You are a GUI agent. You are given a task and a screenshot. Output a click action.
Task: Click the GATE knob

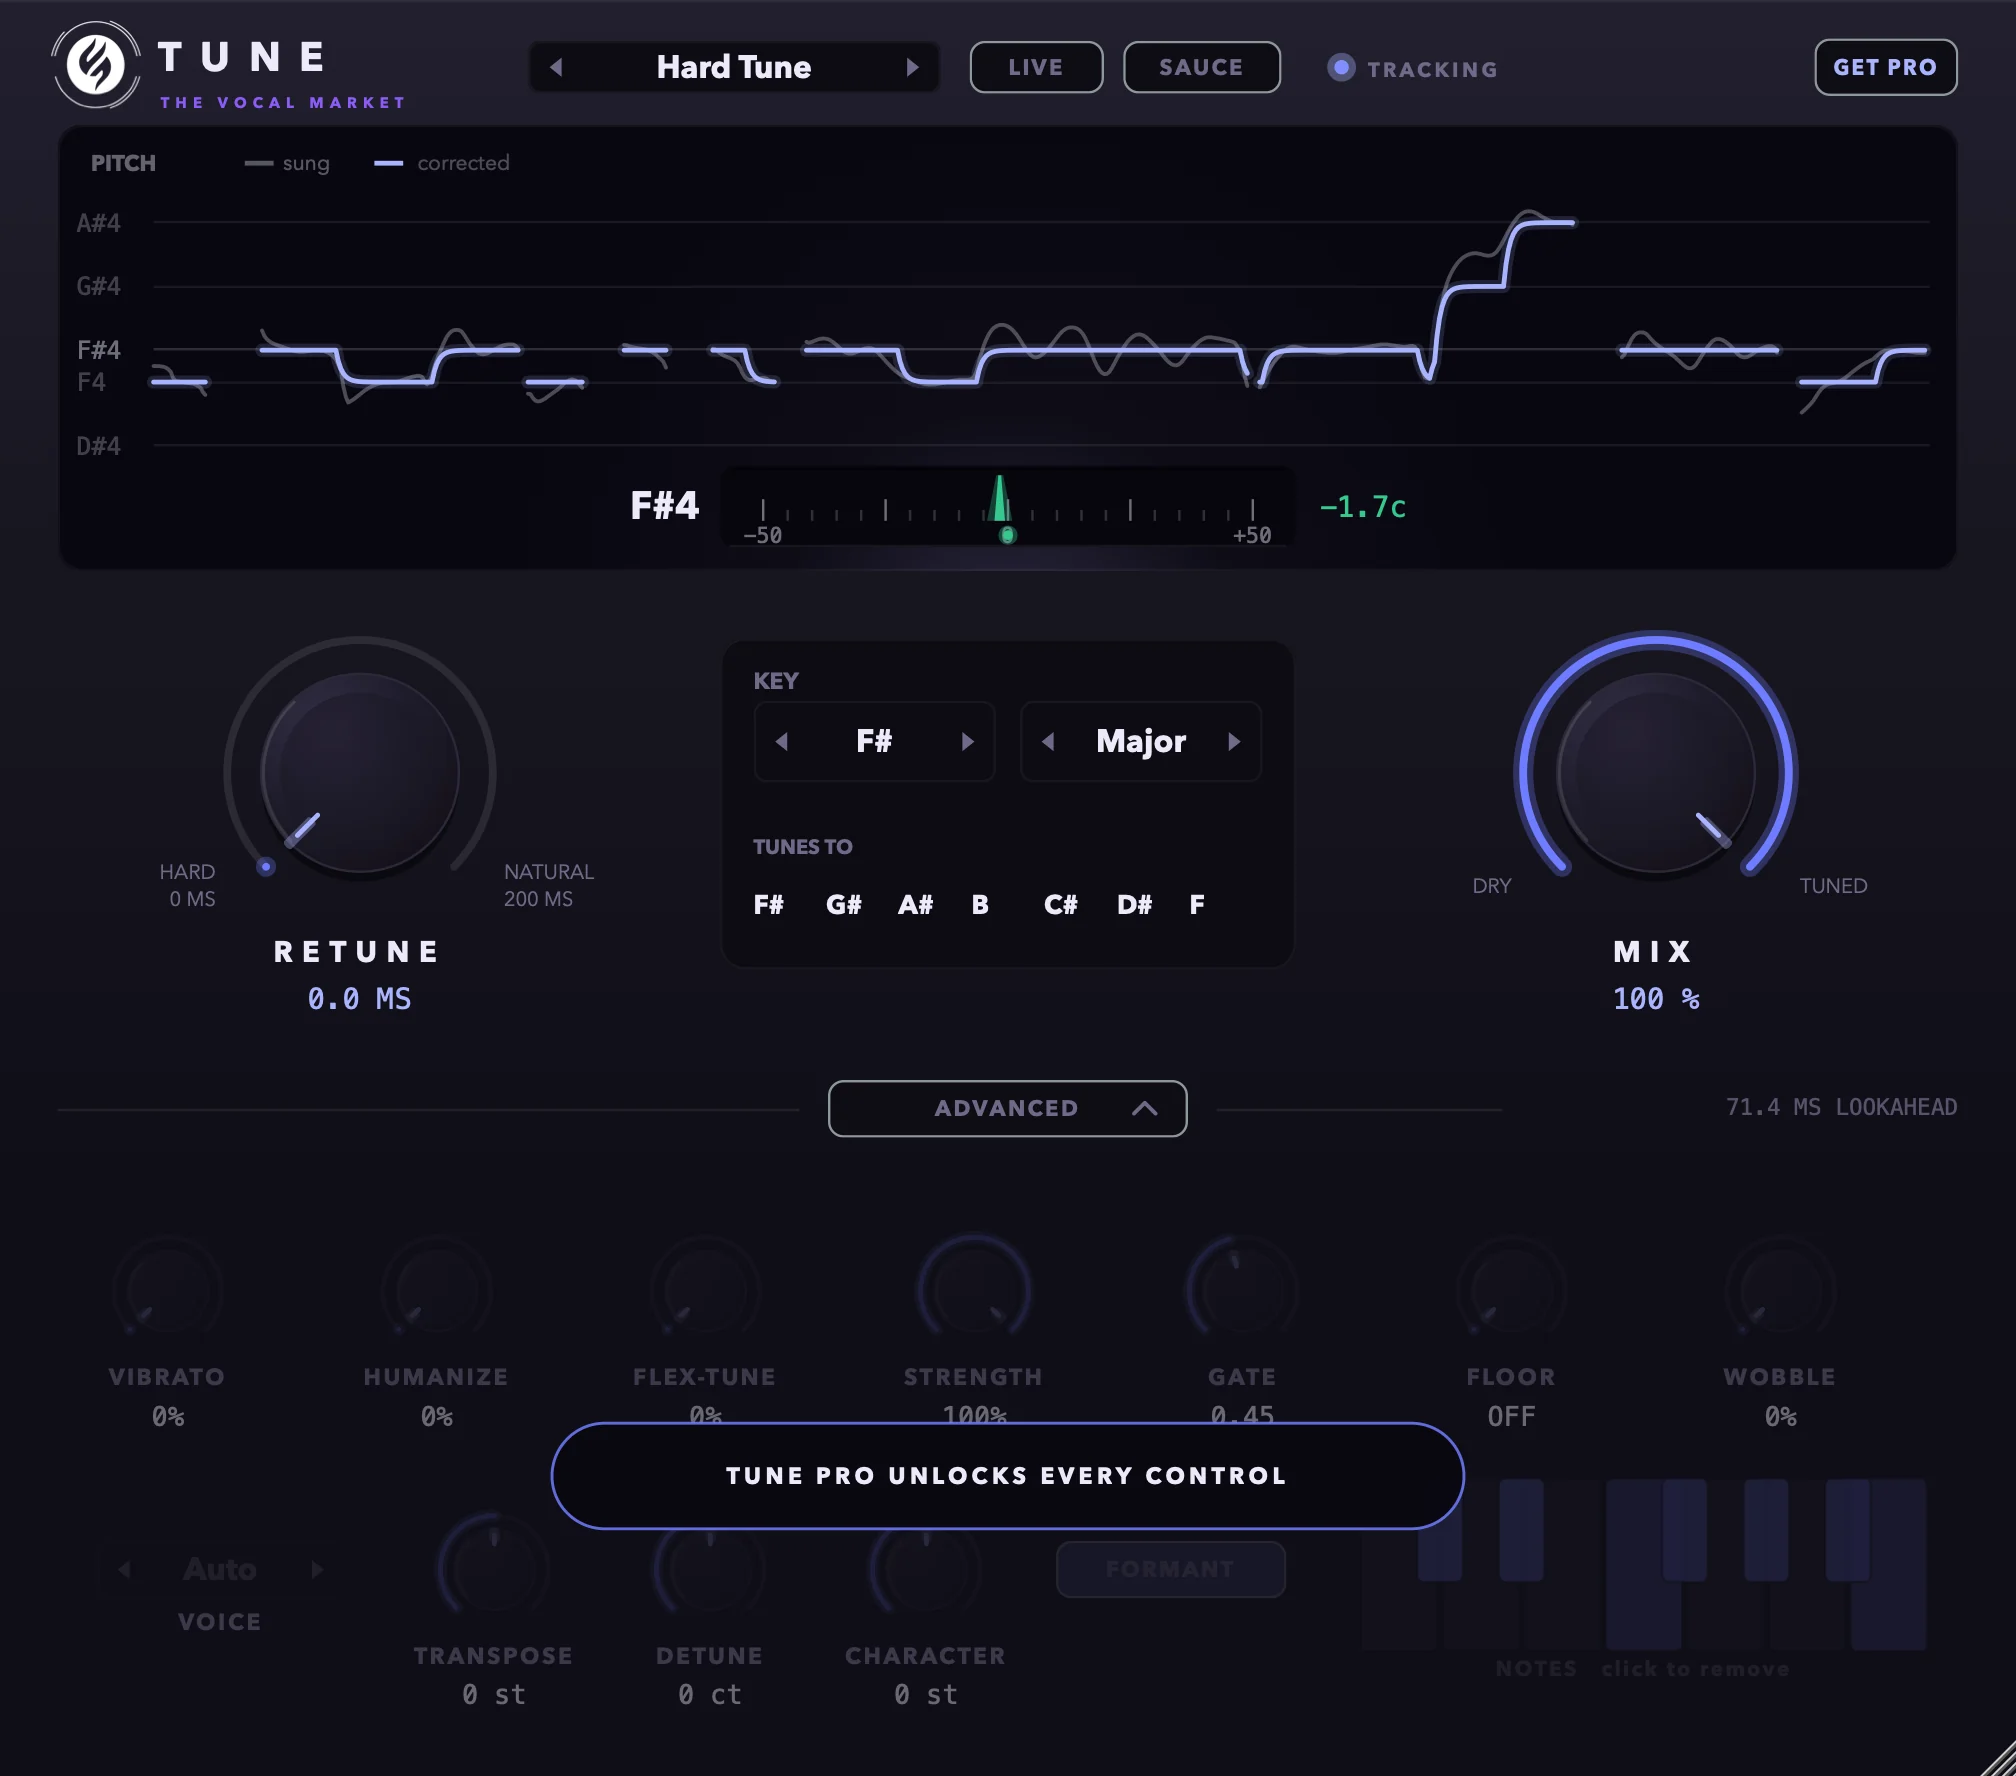tap(1242, 1291)
